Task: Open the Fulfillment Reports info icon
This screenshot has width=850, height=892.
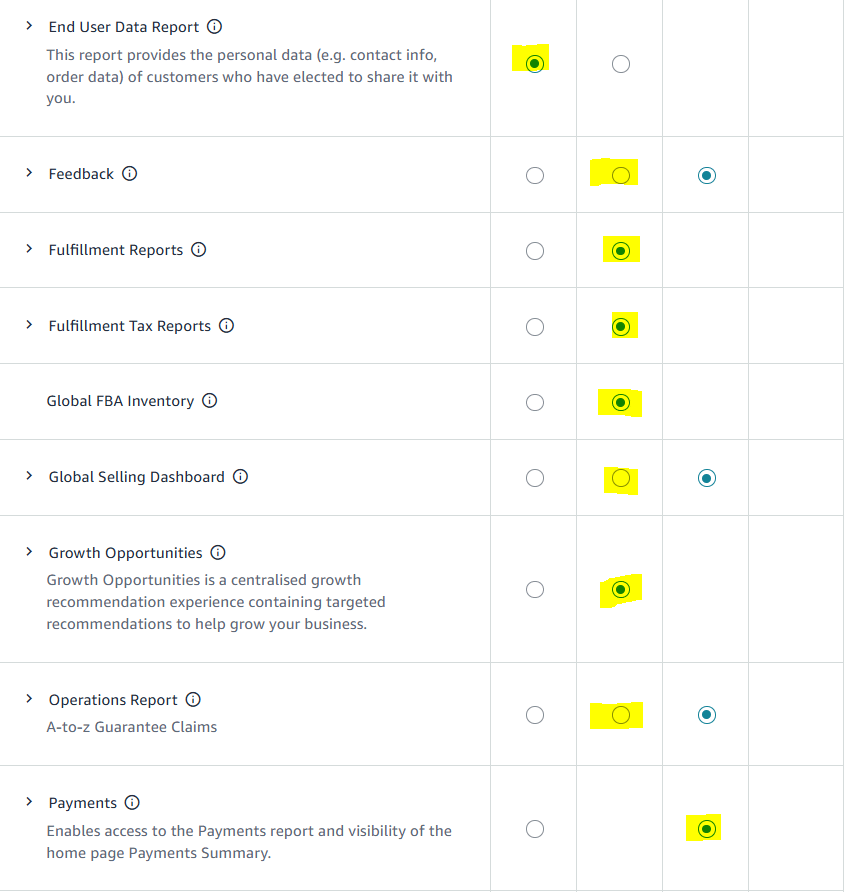Action: click(198, 250)
